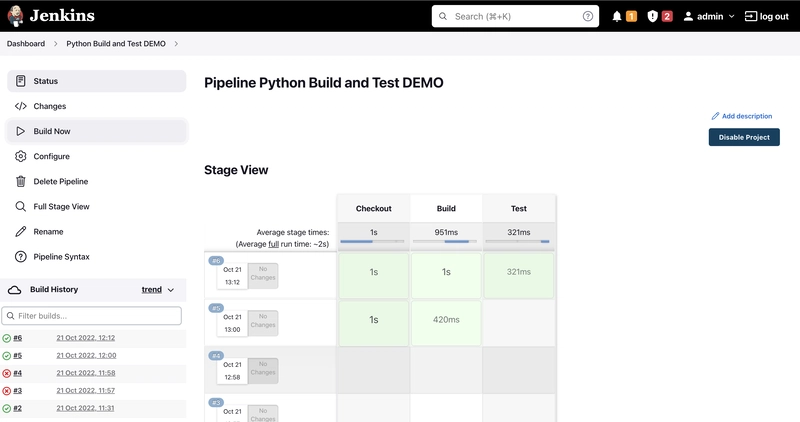Open Full Stage View from sidebar
This screenshot has width=800, height=422.
(x=61, y=207)
